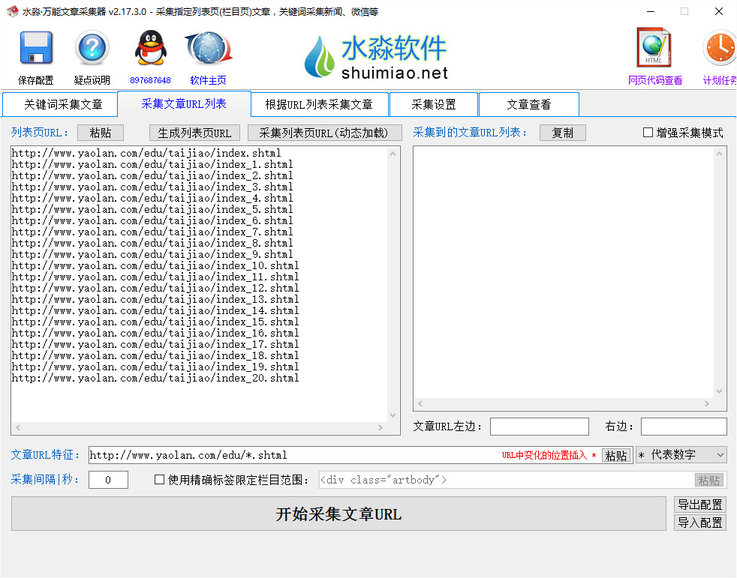Switch to the 文章查看 tab

pos(528,104)
